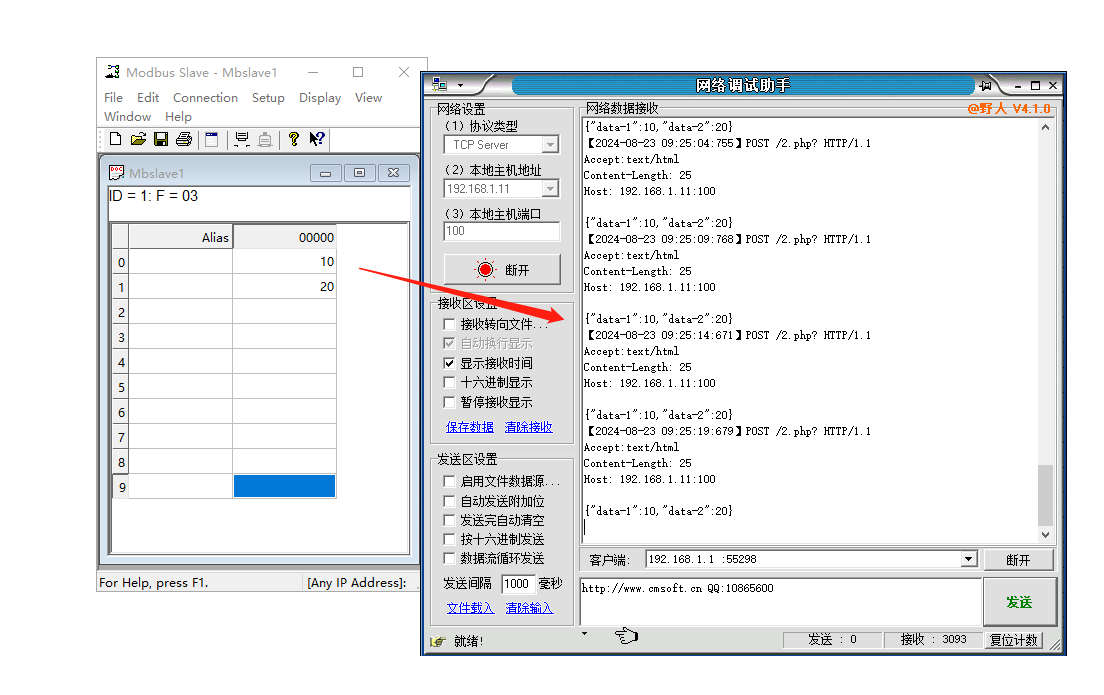Click the receive area scrollbar up arrow
Screen dimensions: 1104x695
point(1046,127)
